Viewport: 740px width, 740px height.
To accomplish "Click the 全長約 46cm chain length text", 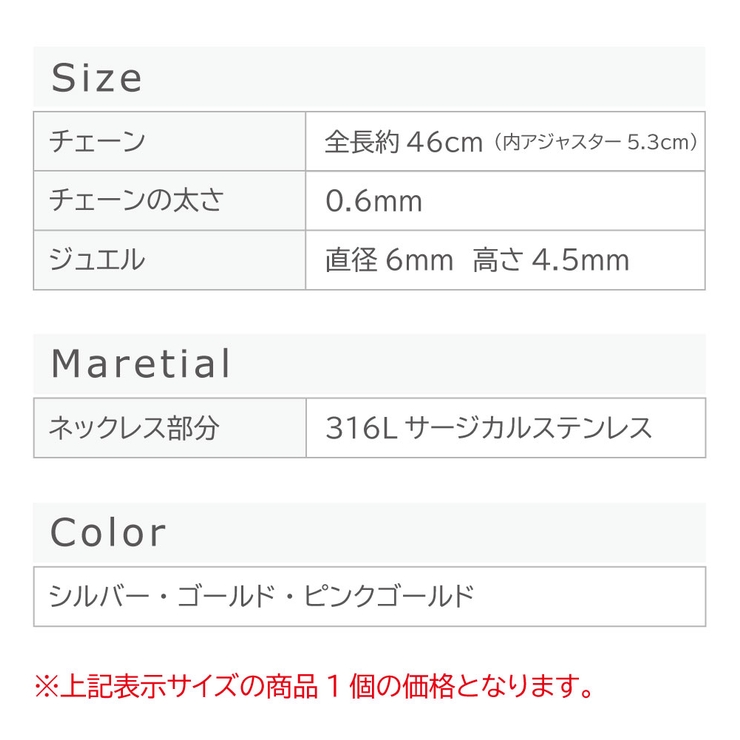I will point(404,142).
